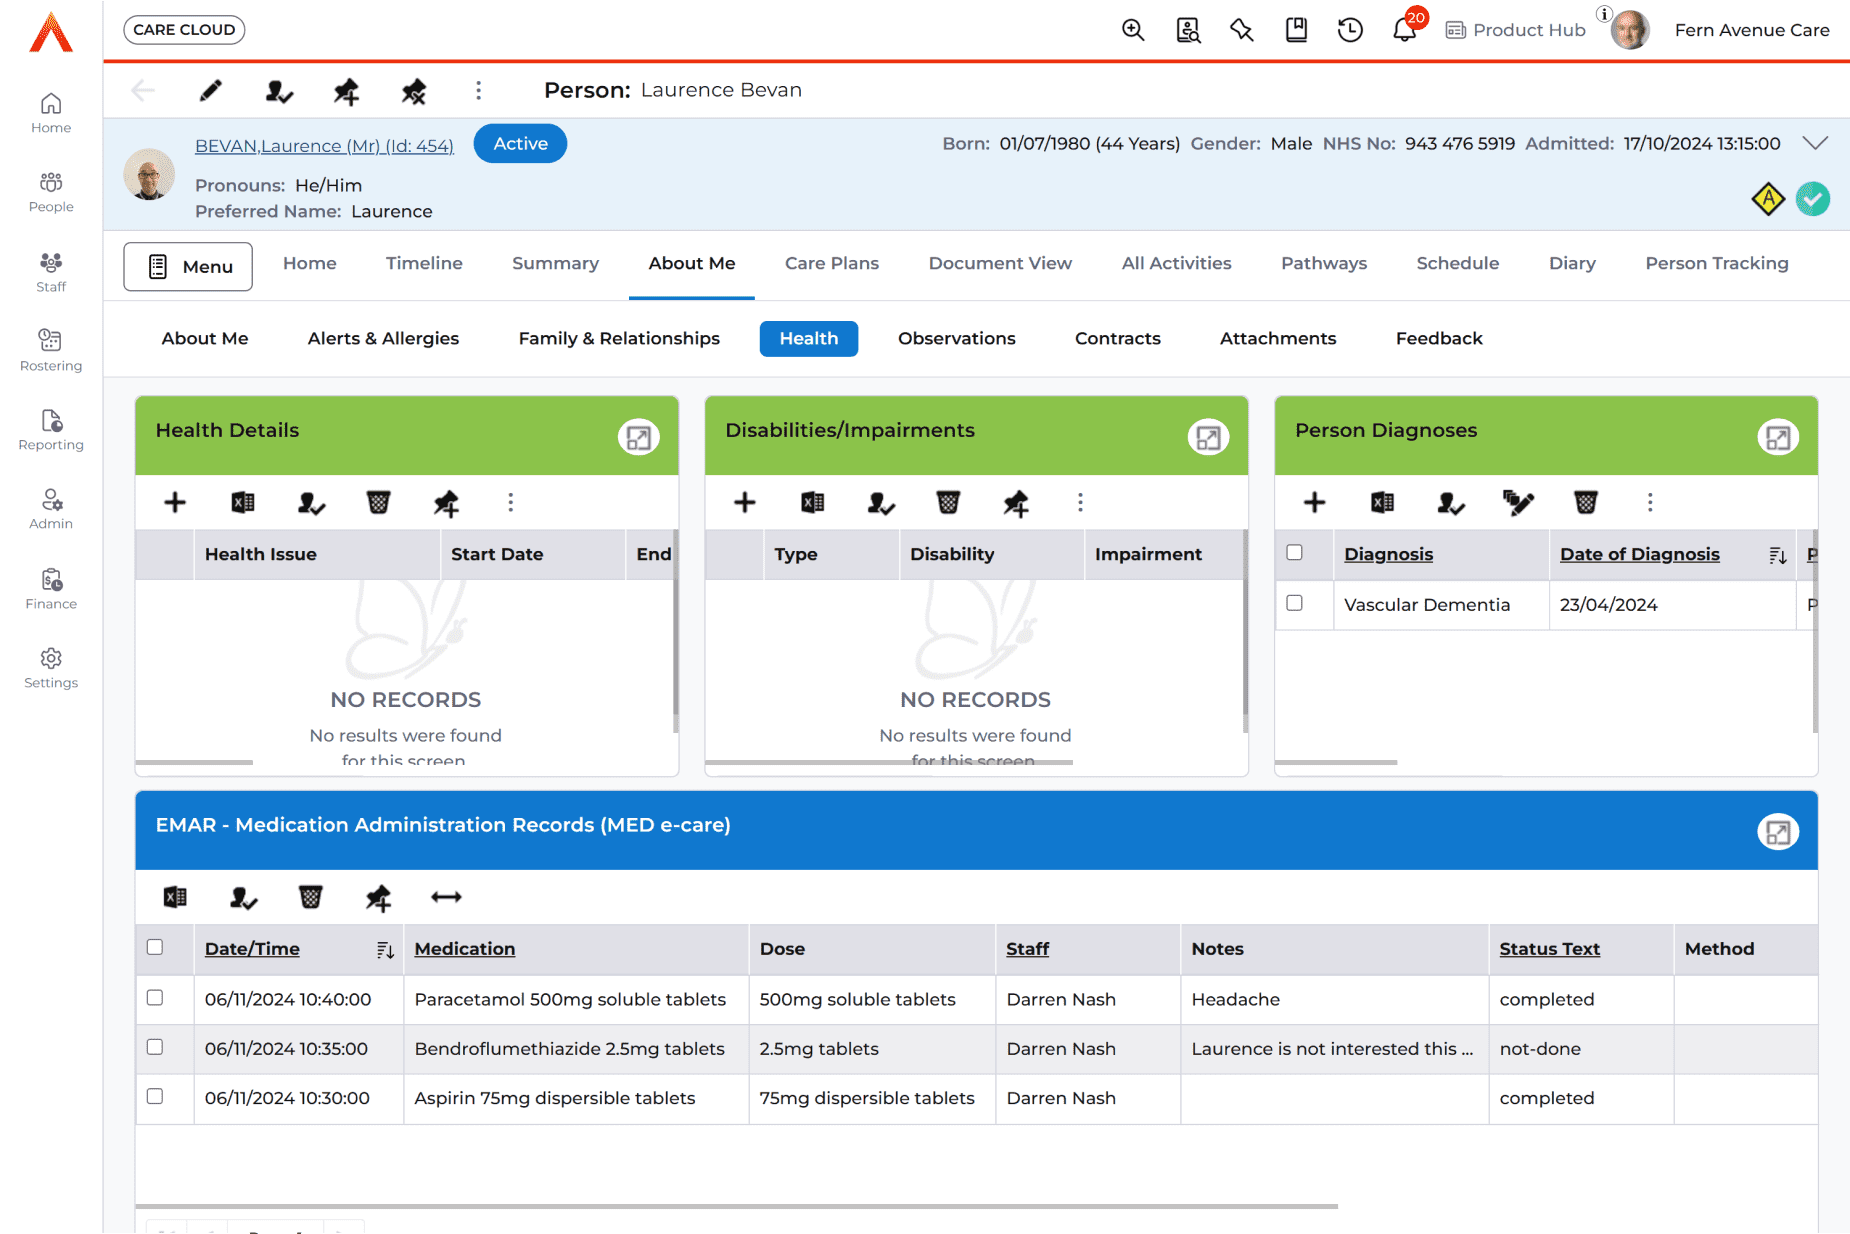
Task: Open Rostering from the sidebar
Action: (x=51, y=350)
